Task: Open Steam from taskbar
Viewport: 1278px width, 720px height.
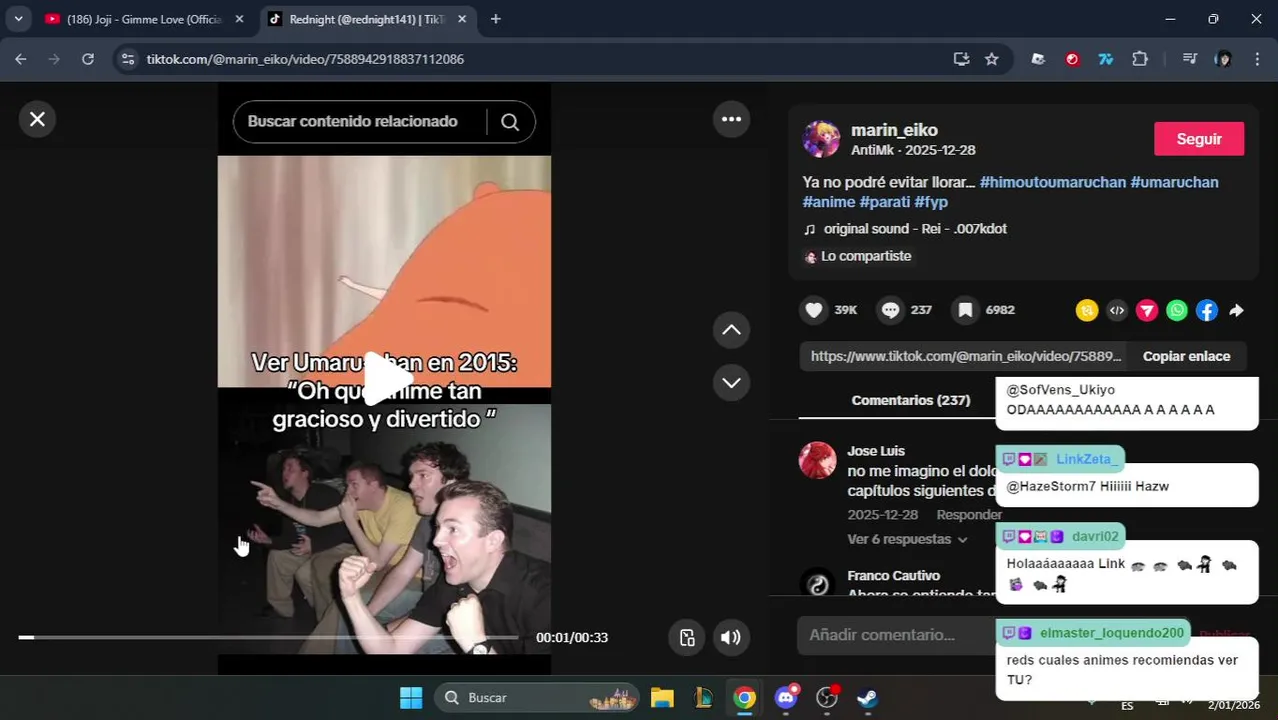Action: tap(868, 698)
